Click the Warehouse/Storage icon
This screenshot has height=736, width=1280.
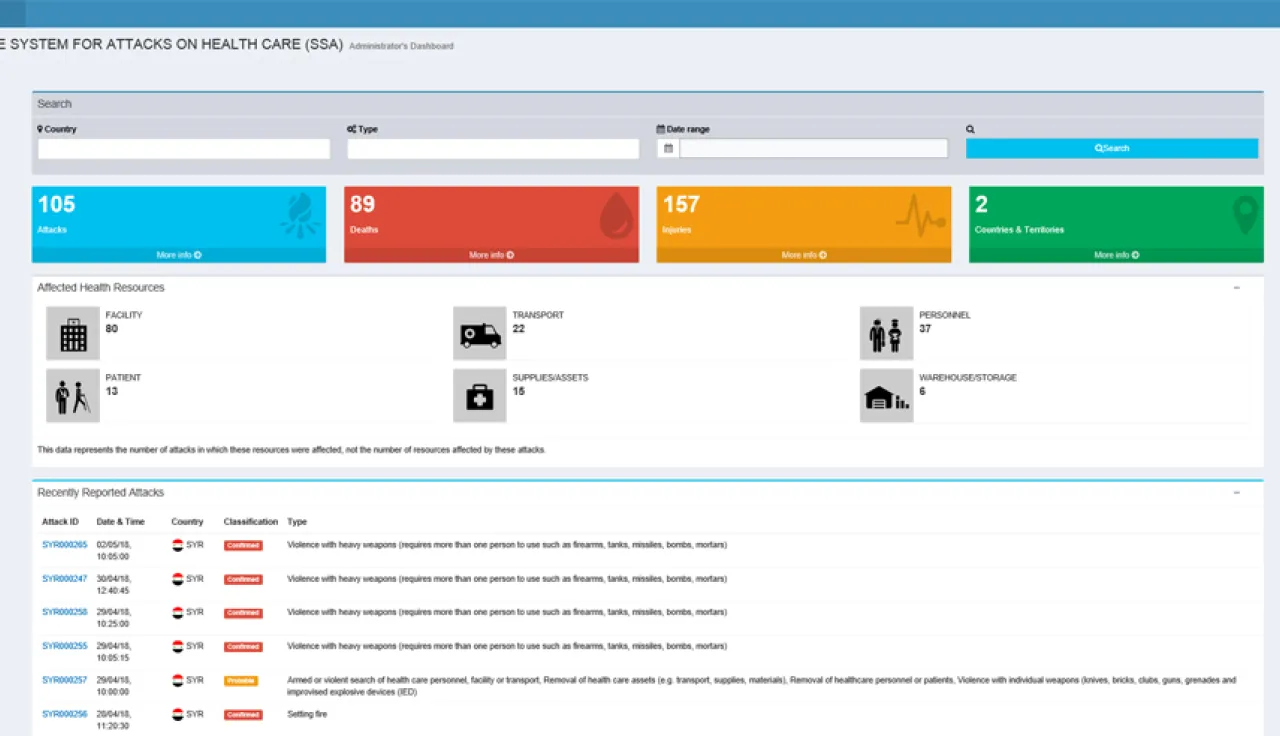(886, 396)
